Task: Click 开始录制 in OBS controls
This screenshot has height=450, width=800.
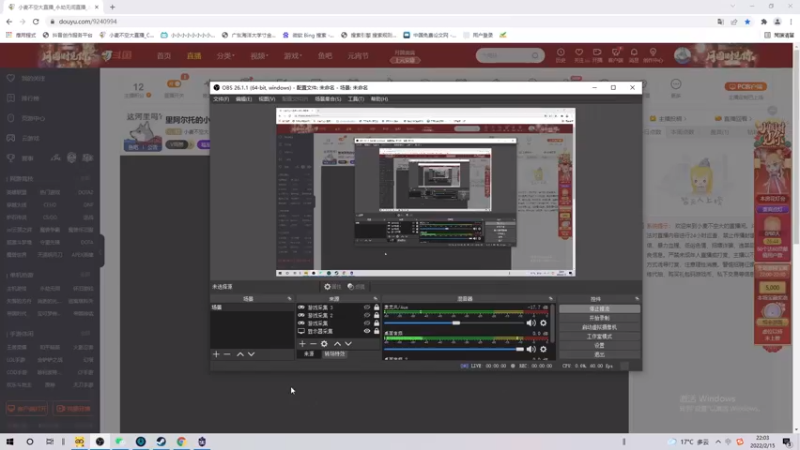Action: coord(599,318)
